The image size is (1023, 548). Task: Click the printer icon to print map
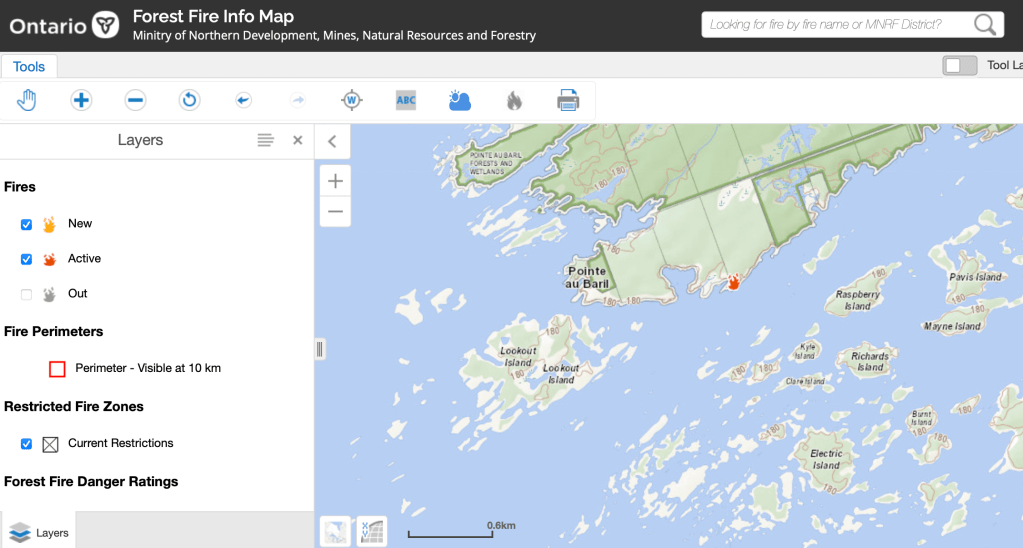[568, 100]
